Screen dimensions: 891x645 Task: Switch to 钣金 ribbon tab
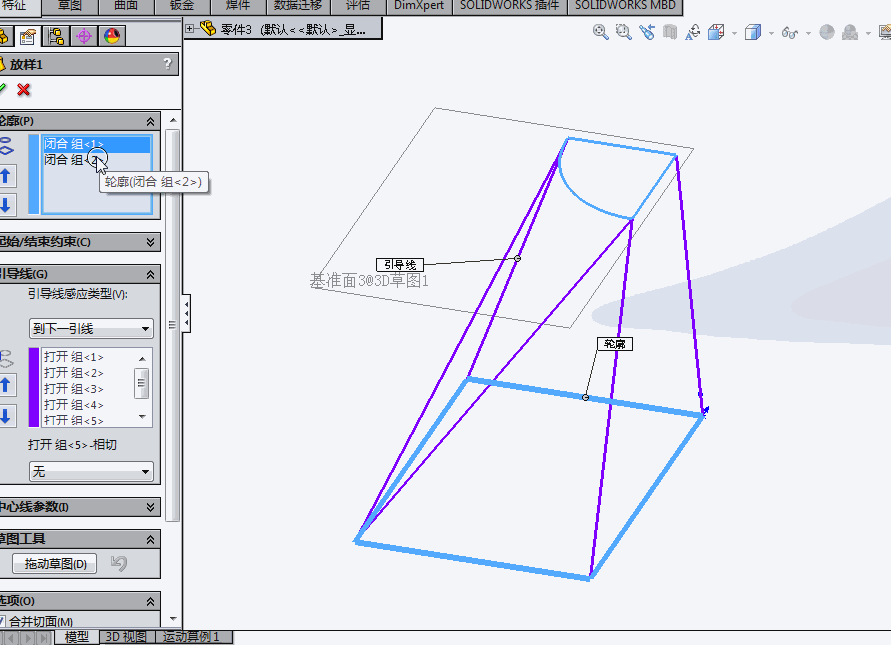[x=182, y=6]
